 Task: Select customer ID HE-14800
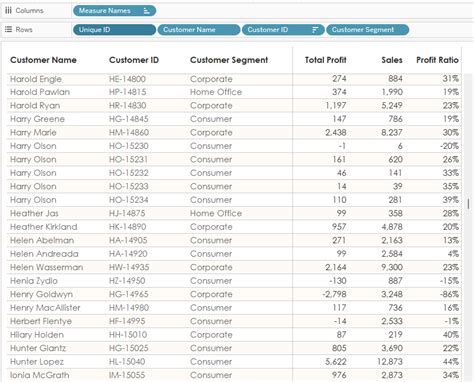pyautogui.click(x=127, y=79)
